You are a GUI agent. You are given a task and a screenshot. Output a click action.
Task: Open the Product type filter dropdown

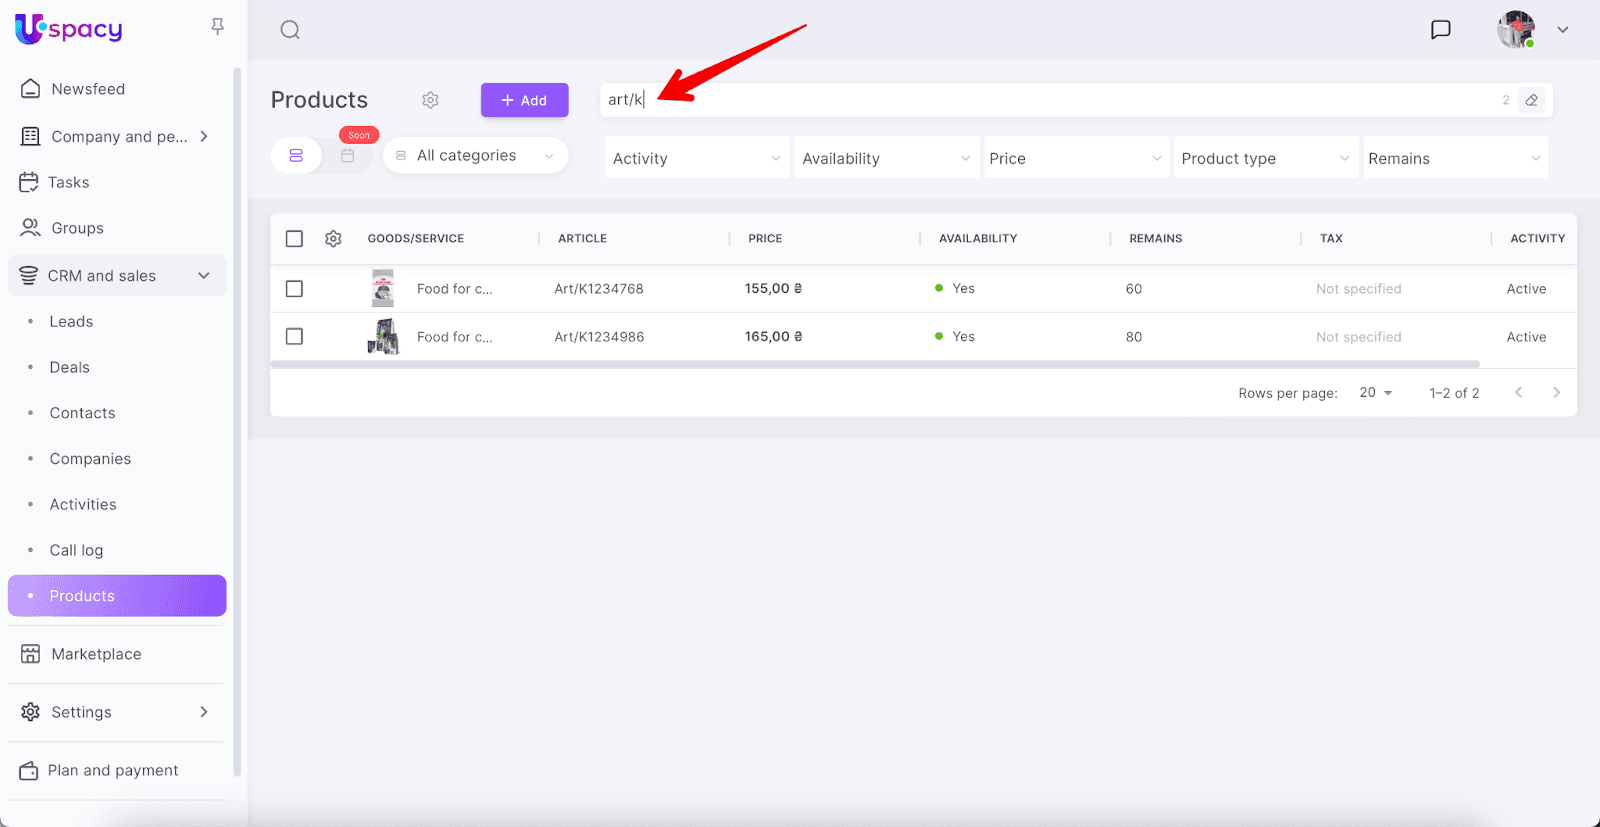point(1265,158)
